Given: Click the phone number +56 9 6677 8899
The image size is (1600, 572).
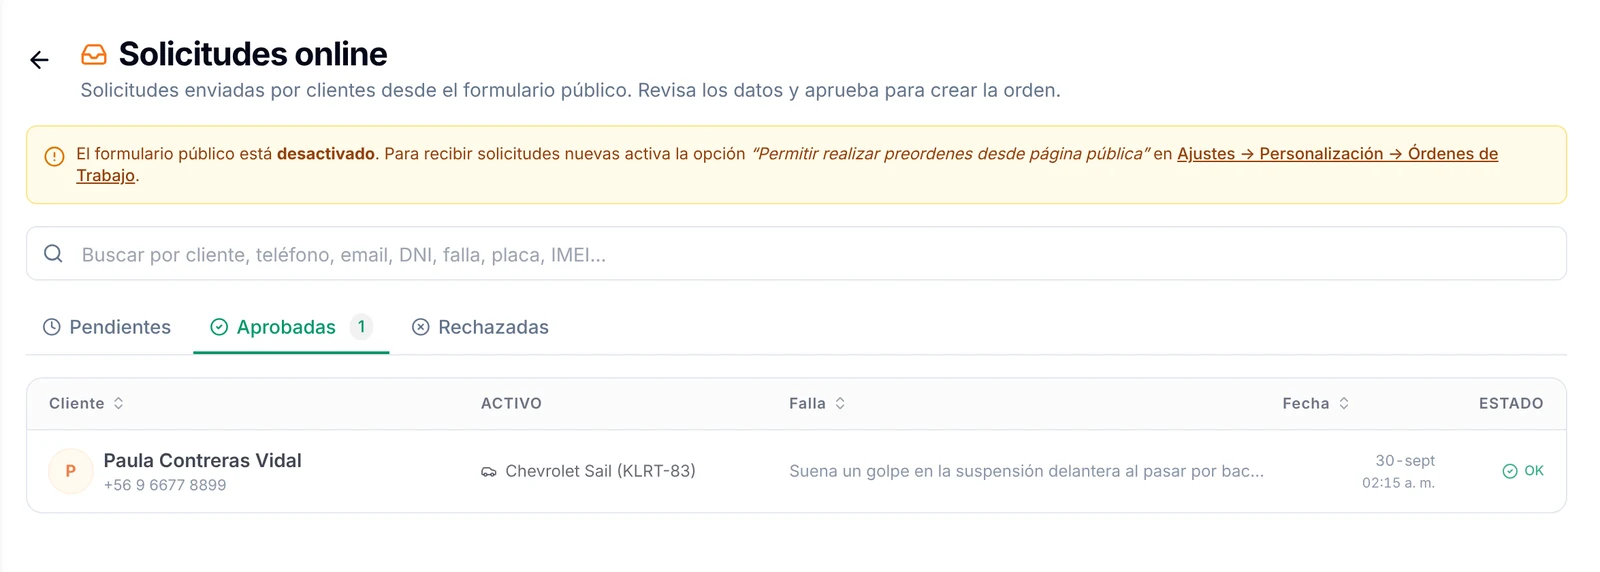Looking at the screenshot, I should pos(165,485).
